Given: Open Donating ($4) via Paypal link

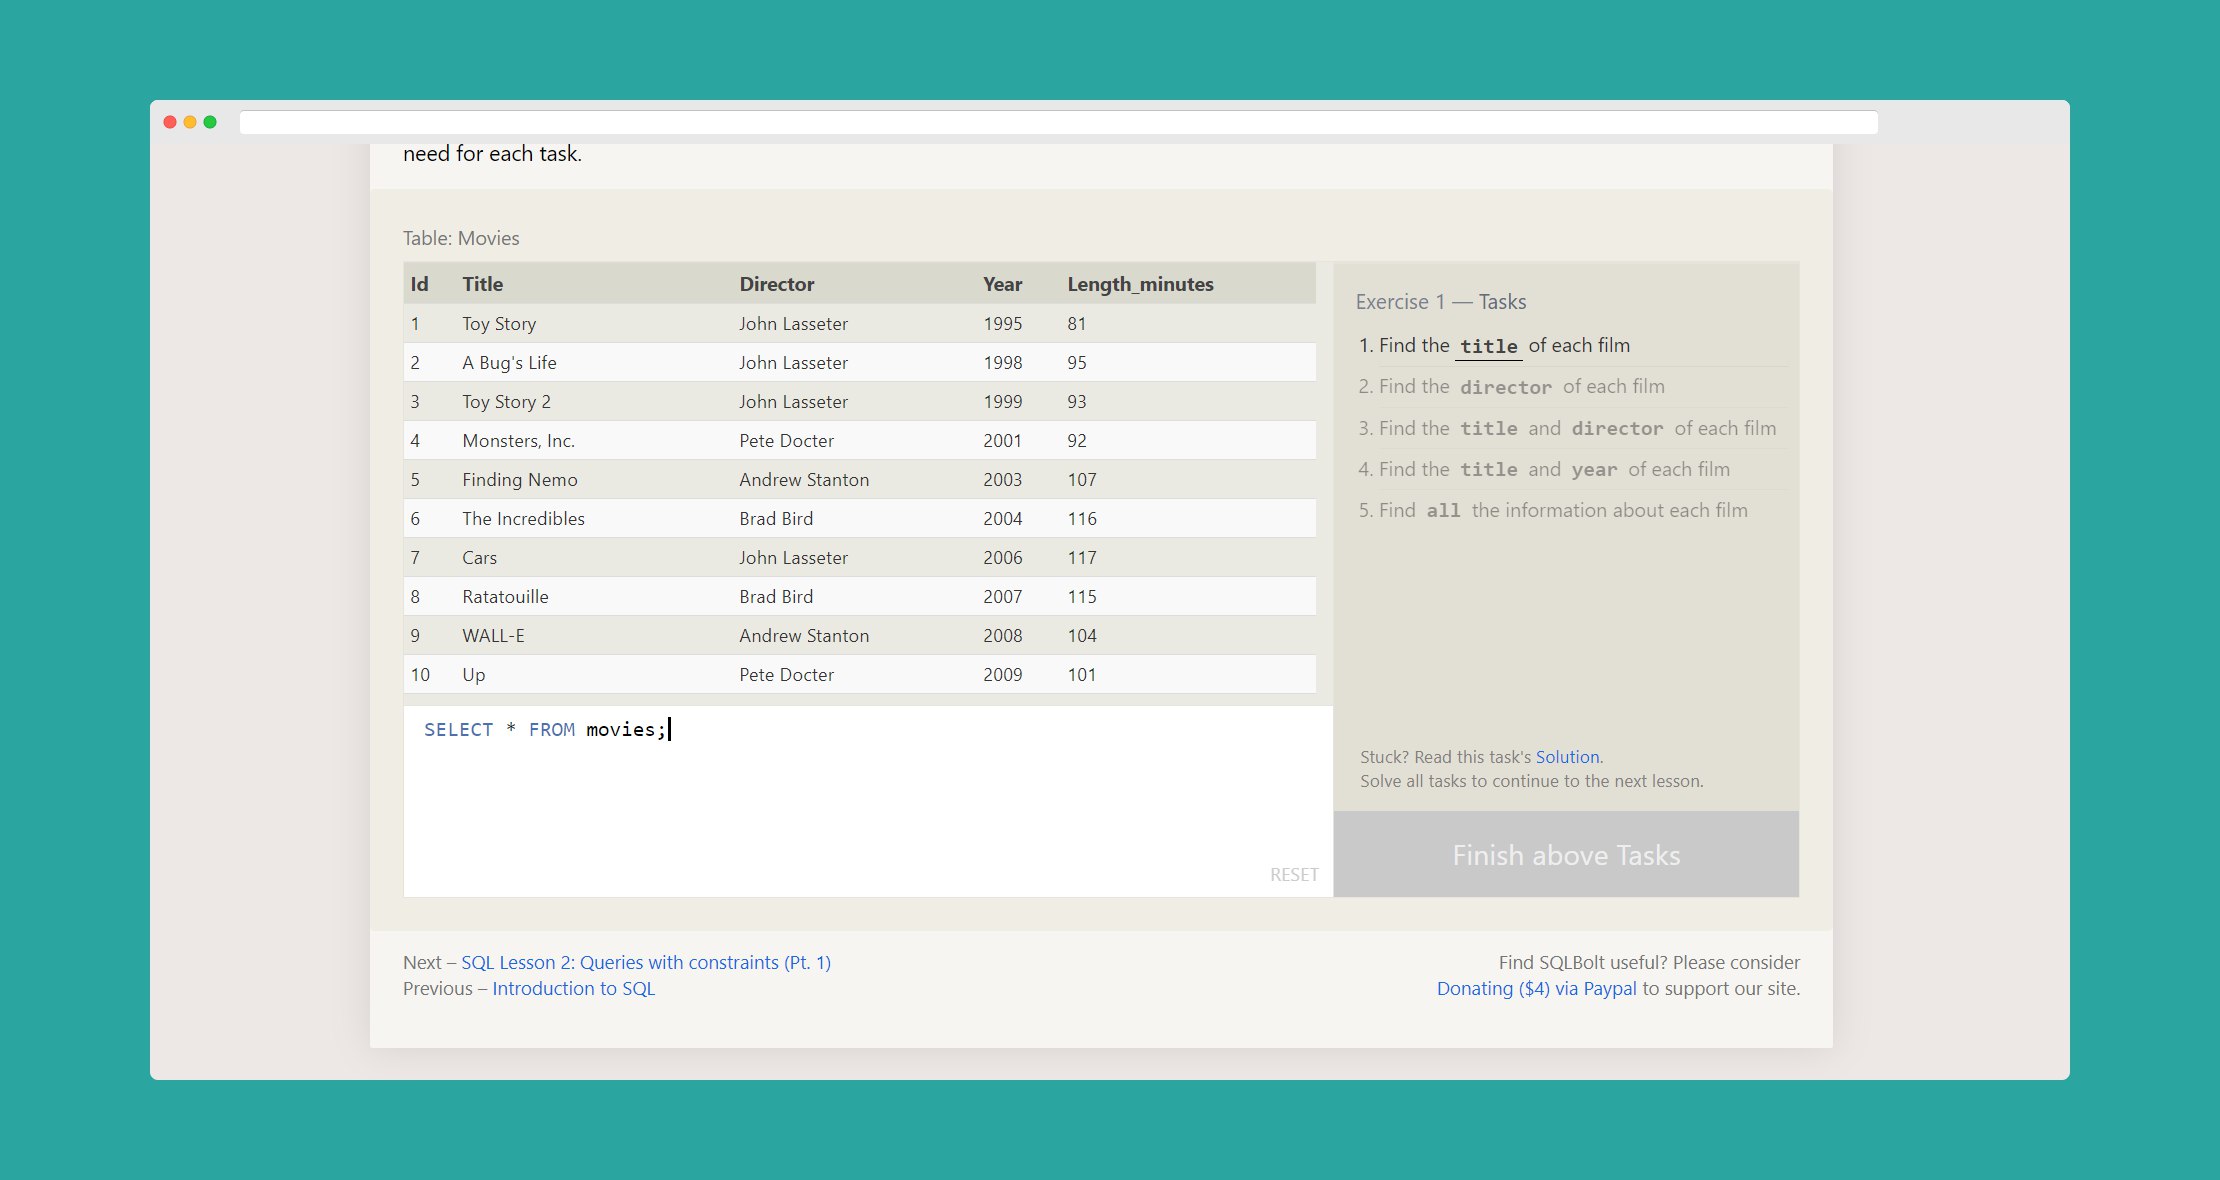Looking at the screenshot, I should 1536,988.
